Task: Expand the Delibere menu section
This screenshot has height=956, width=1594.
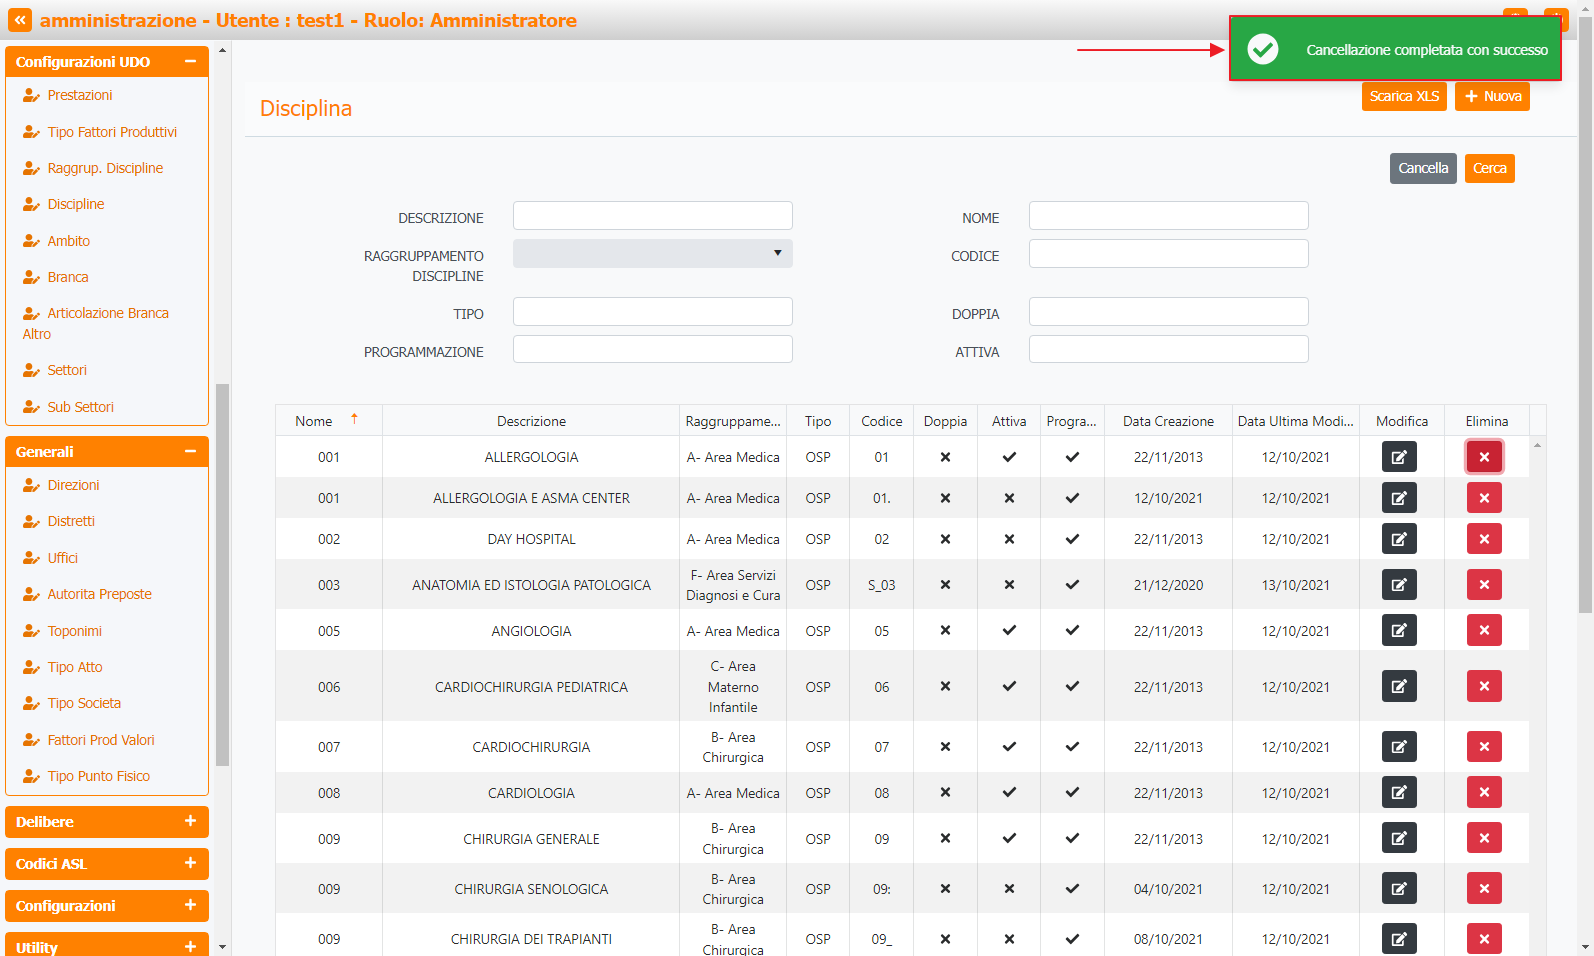Action: click(x=190, y=821)
